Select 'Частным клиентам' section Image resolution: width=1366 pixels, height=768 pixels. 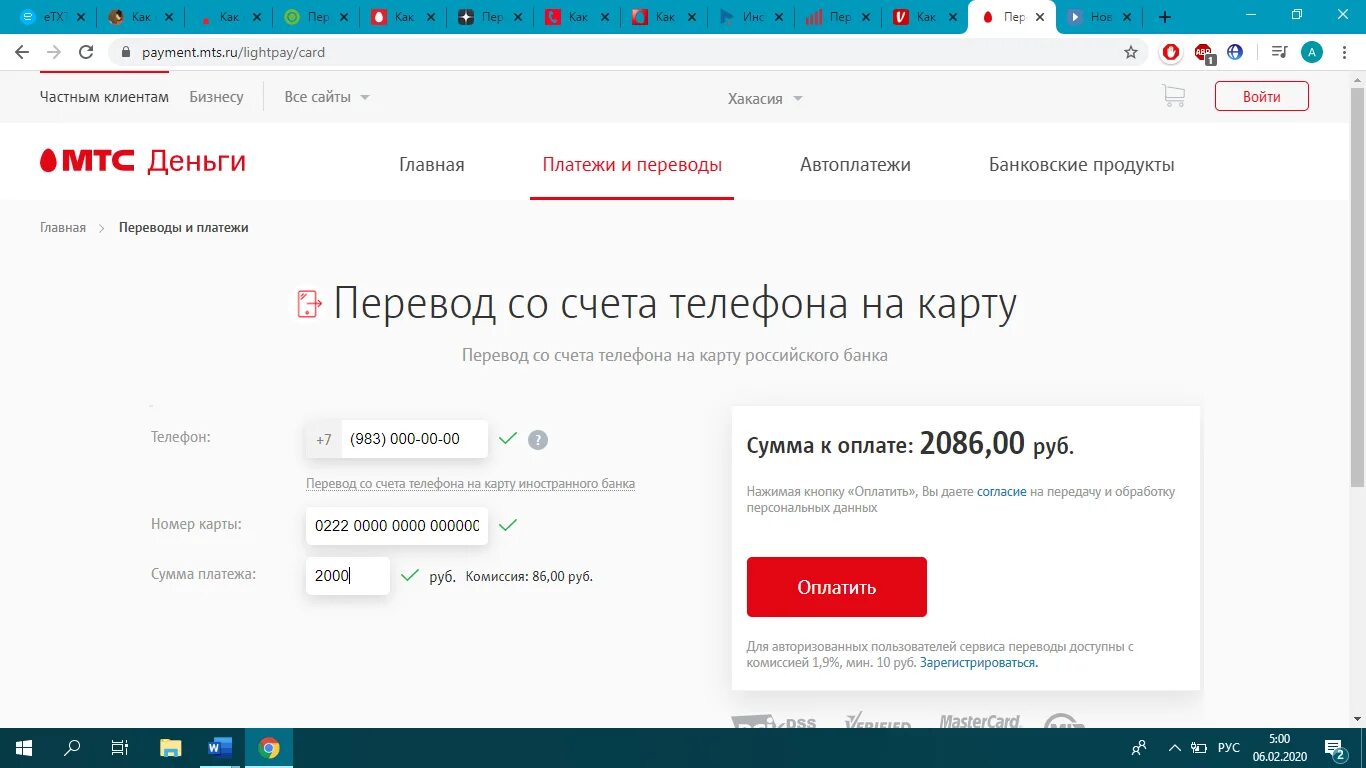[104, 97]
